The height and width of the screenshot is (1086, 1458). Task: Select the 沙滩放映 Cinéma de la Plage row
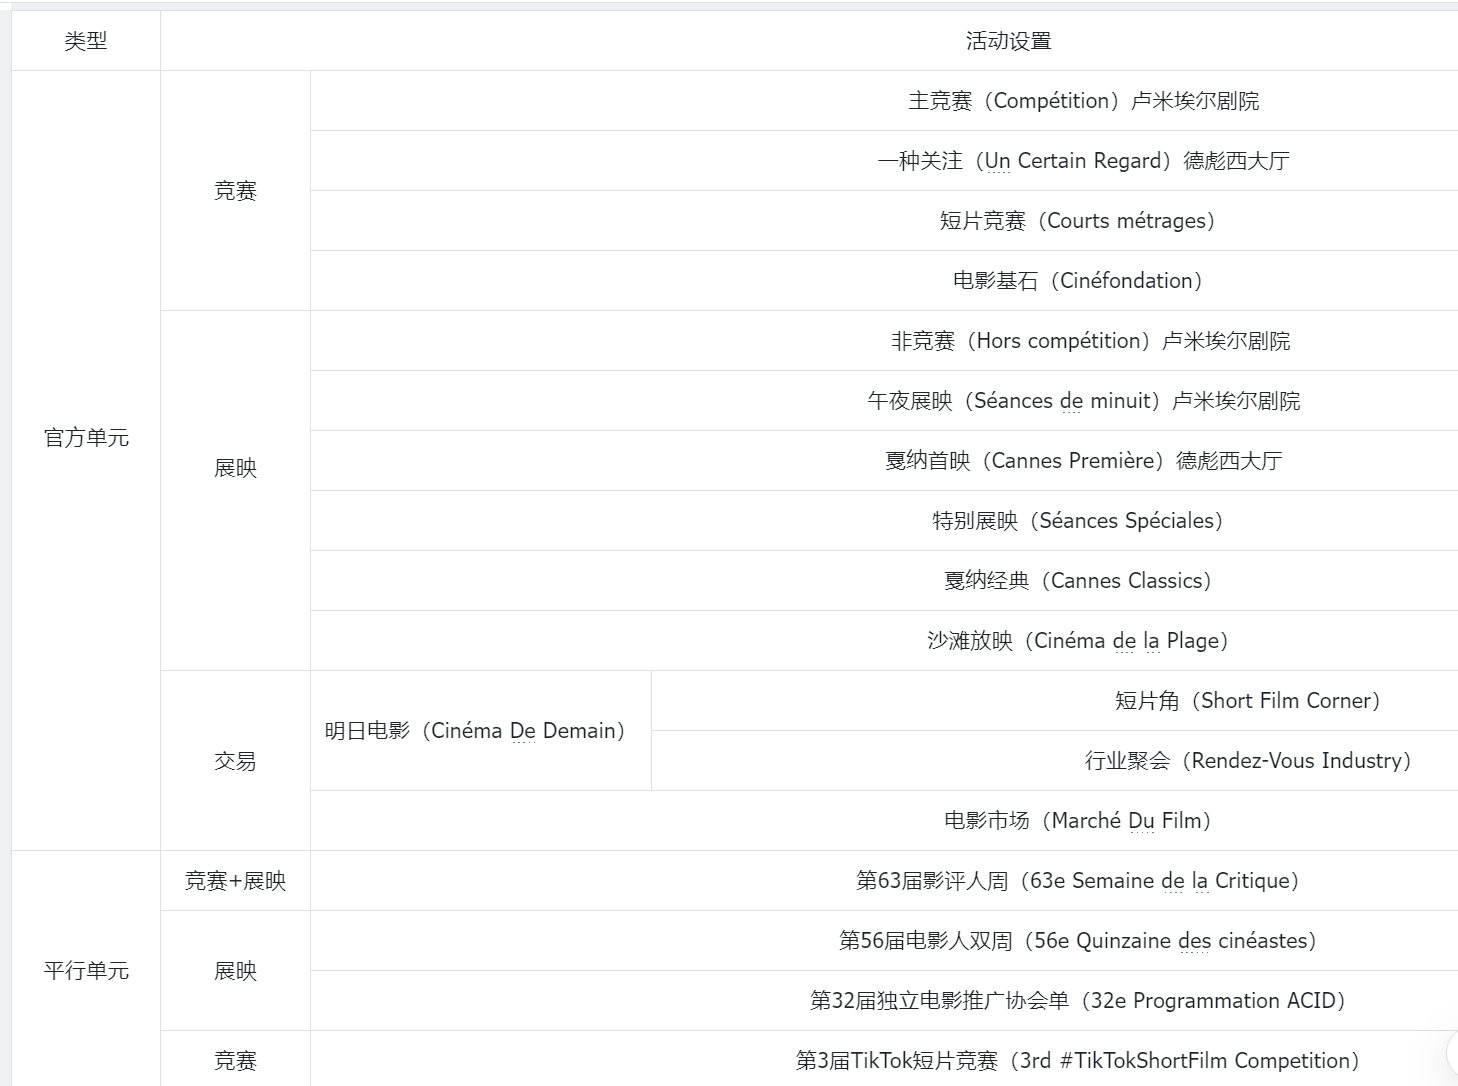point(1077,641)
